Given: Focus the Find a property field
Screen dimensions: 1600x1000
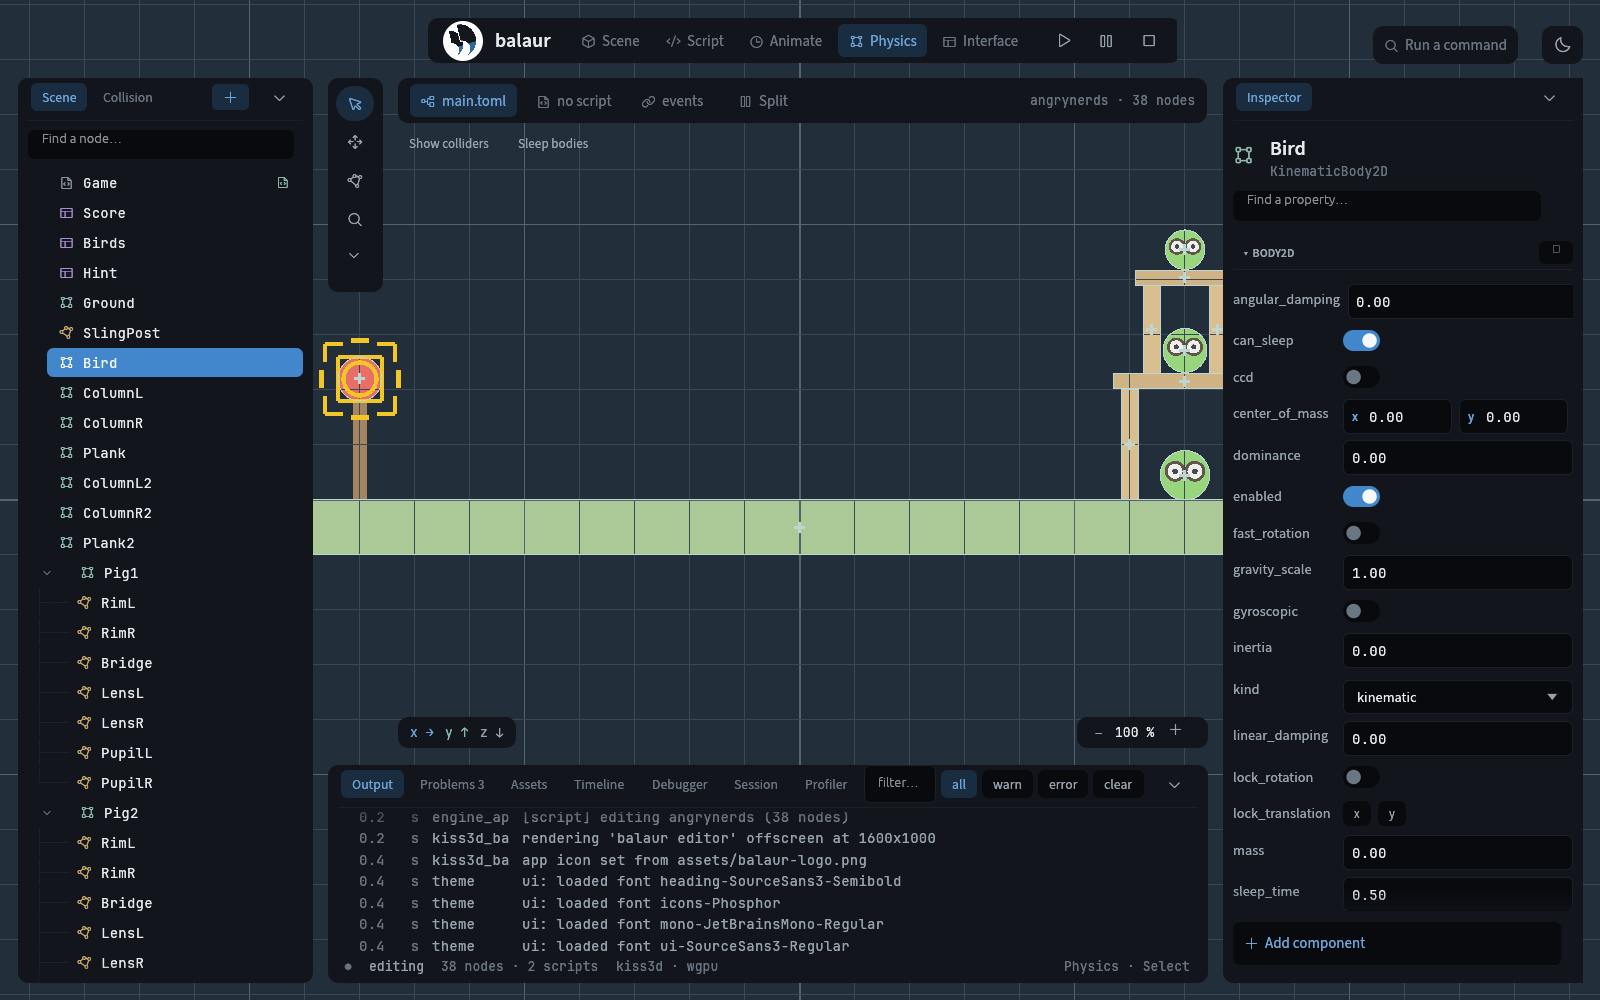Looking at the screenshot, I should pyautogui.click(x=1387, y=205).
